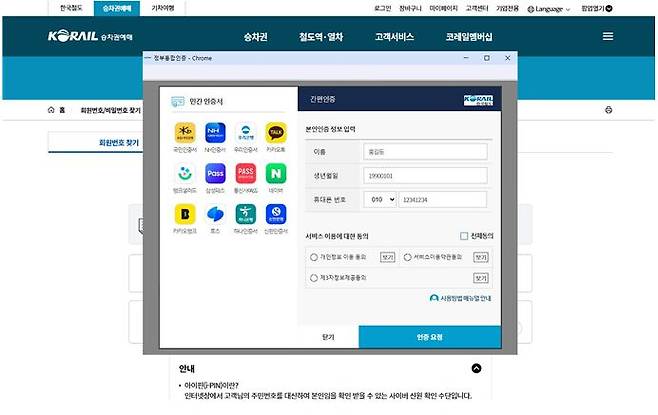This screenshot has height=415, width=658.
Task: Open the 010 phone prefix dropdown
Action: (x=380, y=200)
